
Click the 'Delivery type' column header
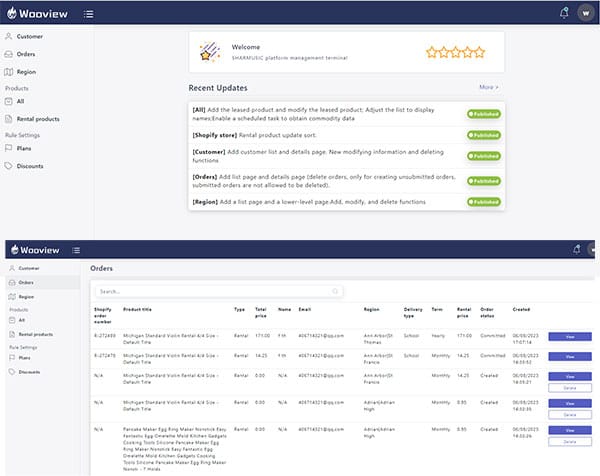click(413, 312)
